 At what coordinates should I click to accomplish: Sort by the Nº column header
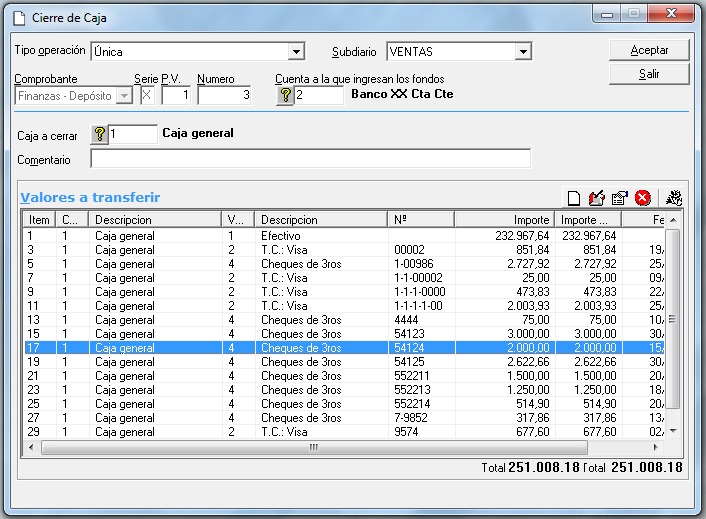[420, 219]
